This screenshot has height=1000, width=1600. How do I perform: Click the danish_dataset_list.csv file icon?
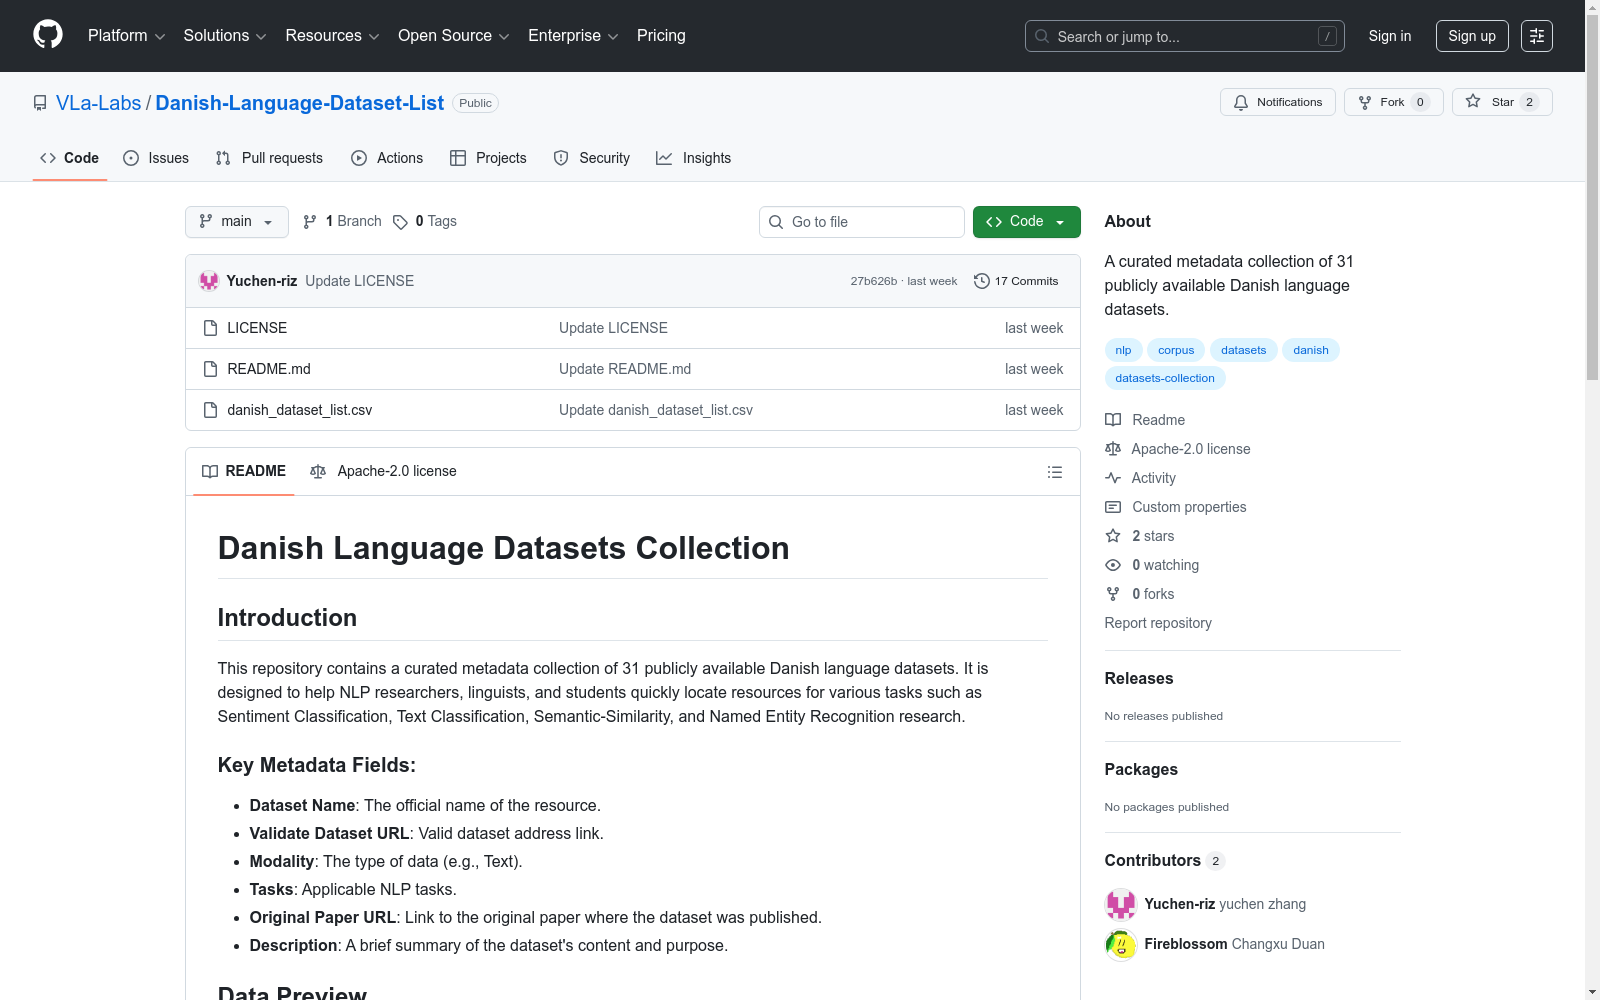click(x=210, y=410)
